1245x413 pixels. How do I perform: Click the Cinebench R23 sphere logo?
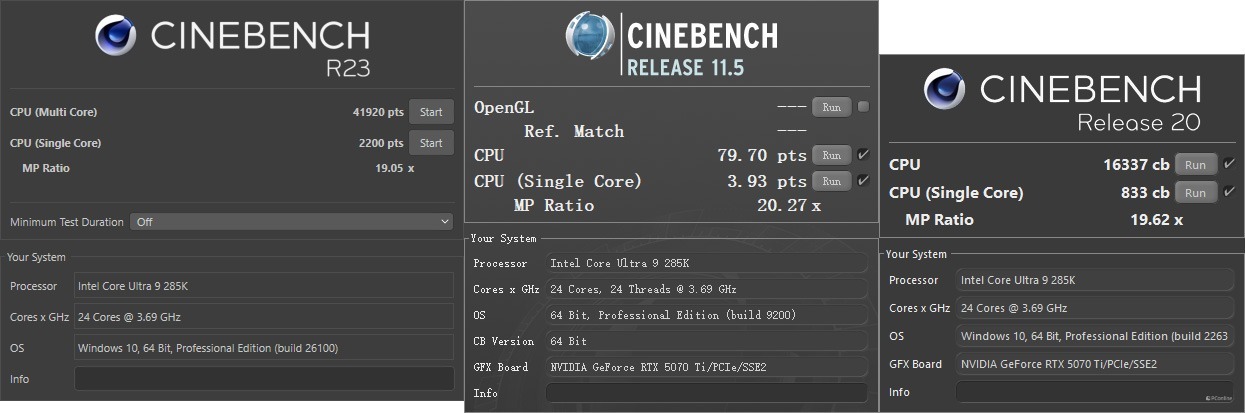(x=116, y=35)
